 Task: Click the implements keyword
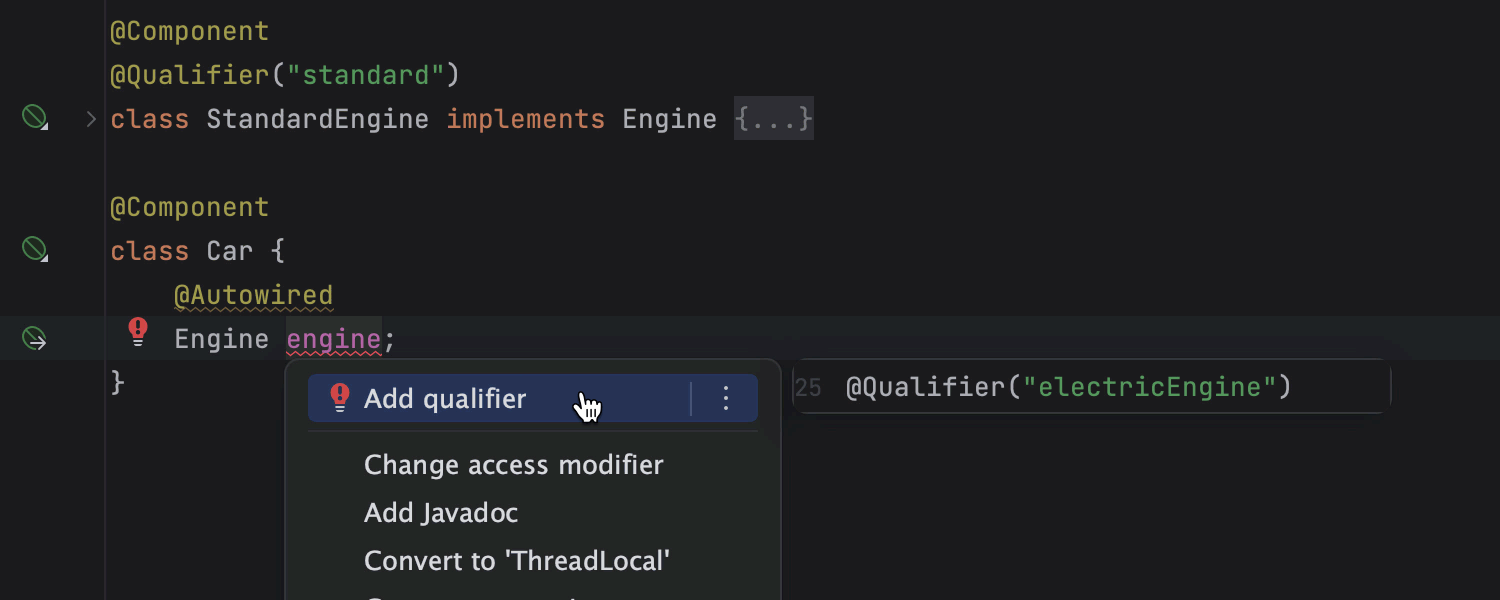tap(525, 120)
